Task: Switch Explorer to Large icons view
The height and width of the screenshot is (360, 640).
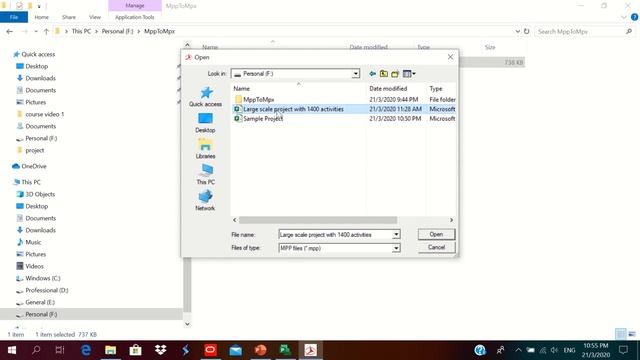Action: (632, 334)
